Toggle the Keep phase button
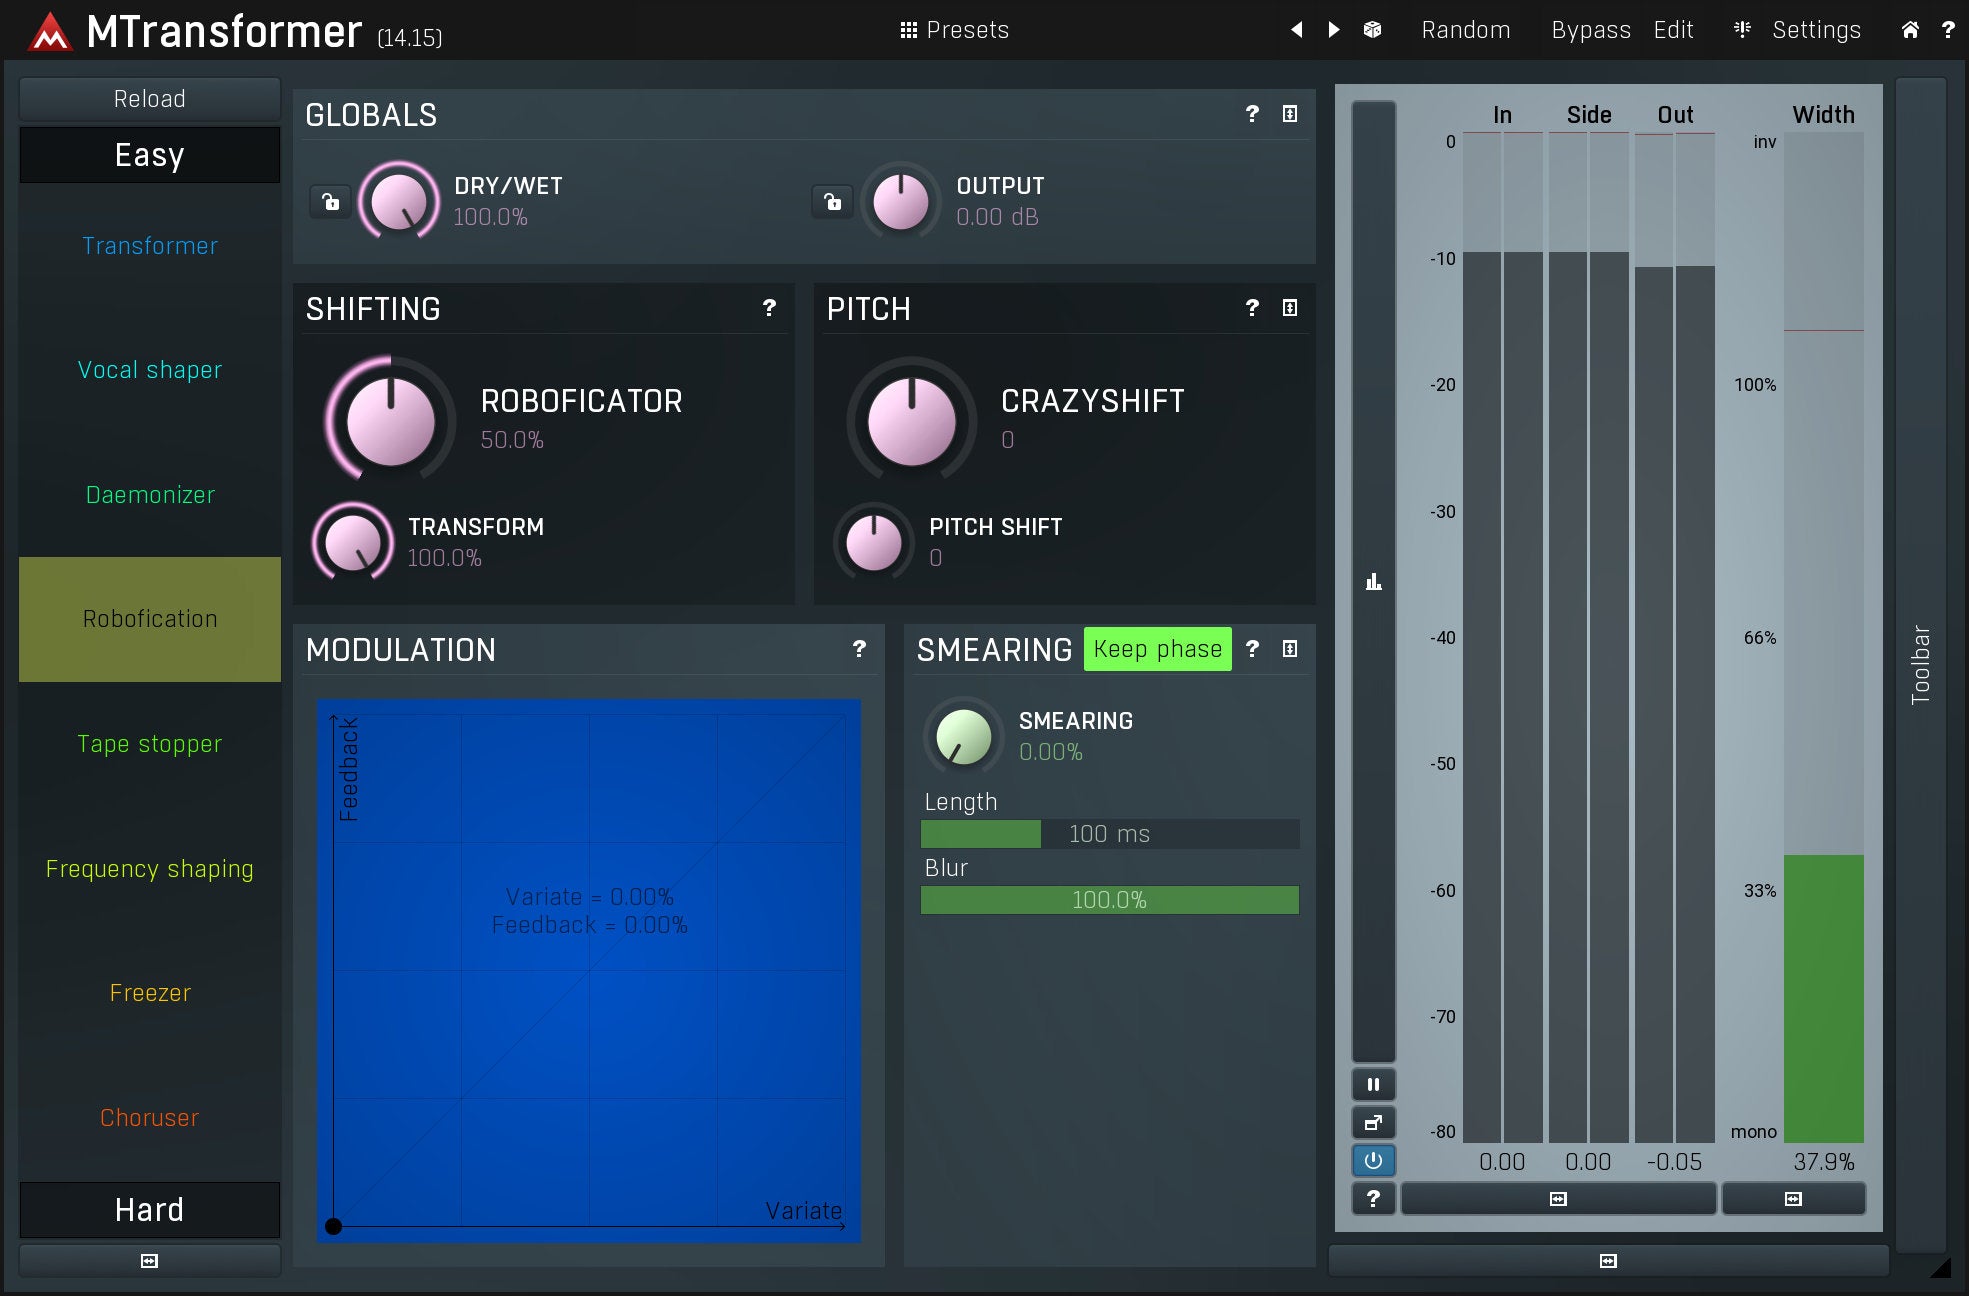Screen dimensions: 1969x1296 pos(1157,649)
